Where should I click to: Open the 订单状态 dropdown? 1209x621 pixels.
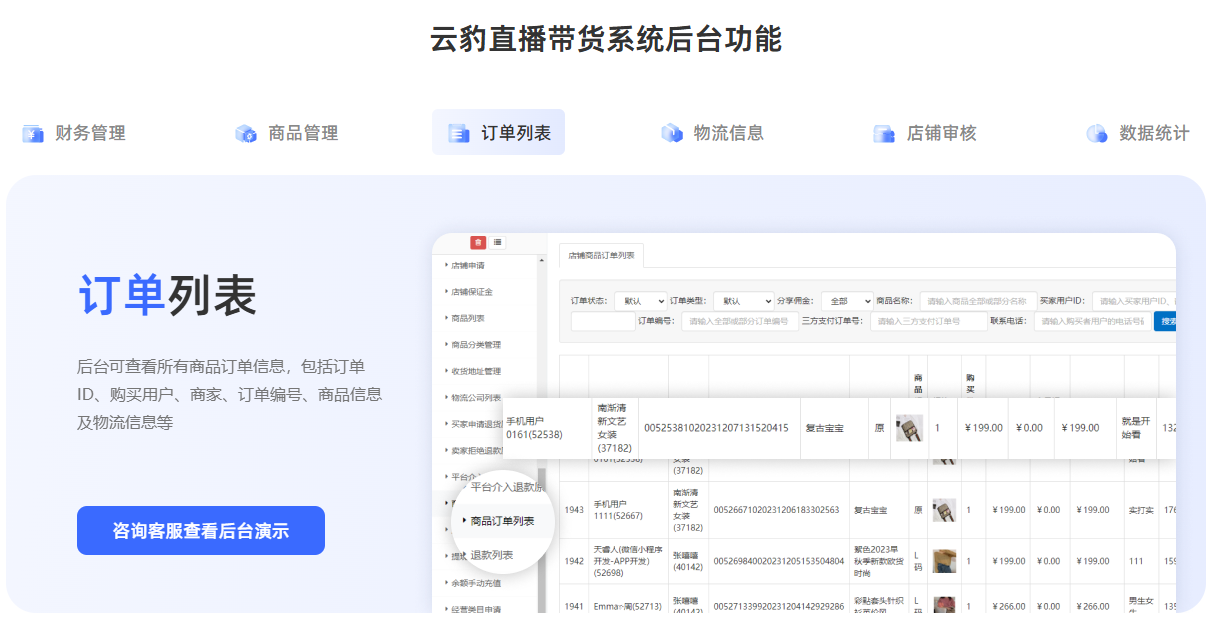click(641, 300)
